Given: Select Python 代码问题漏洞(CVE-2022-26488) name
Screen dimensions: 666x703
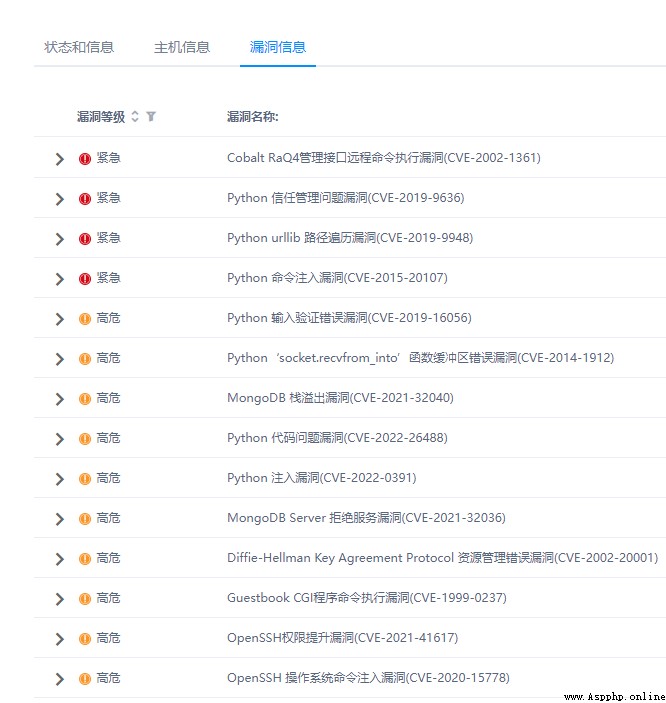Looking at the screenshot, I should 337,438.
